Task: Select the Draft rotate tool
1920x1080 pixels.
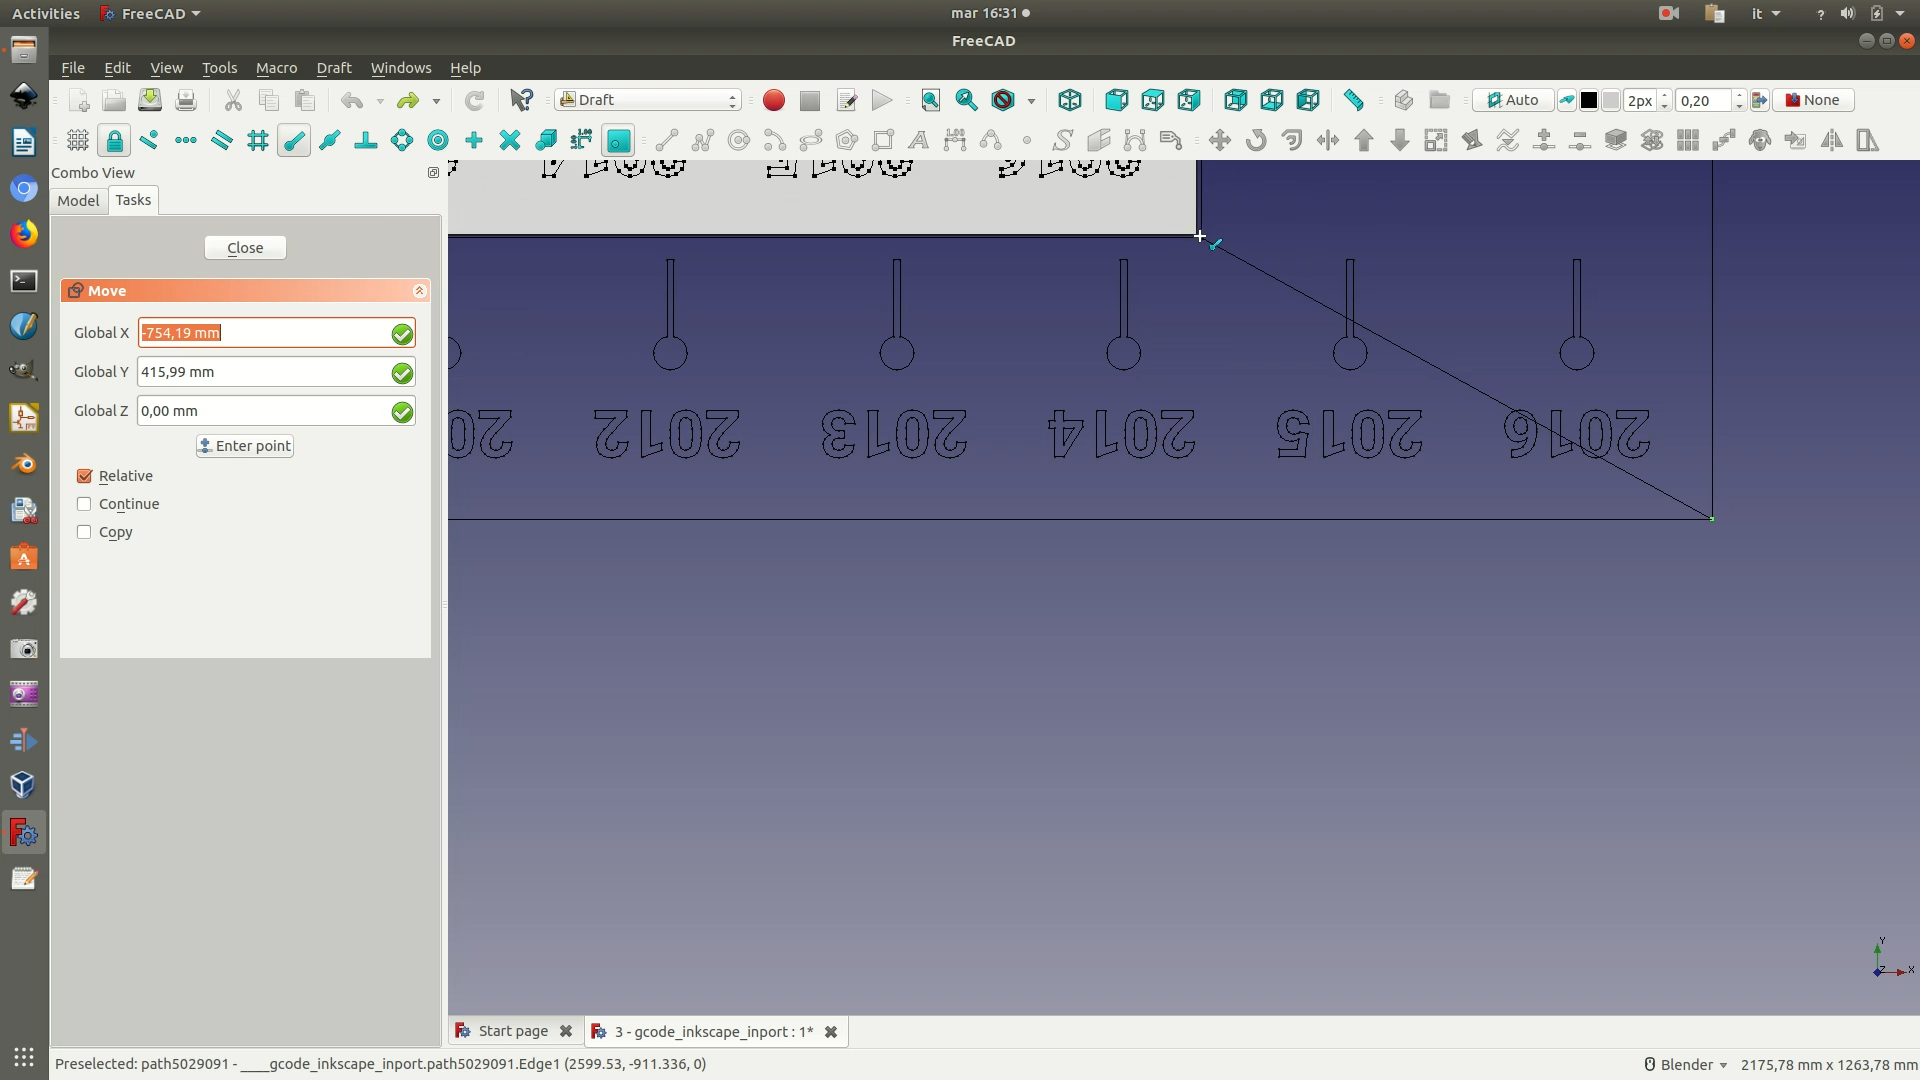Action: 1256,140
